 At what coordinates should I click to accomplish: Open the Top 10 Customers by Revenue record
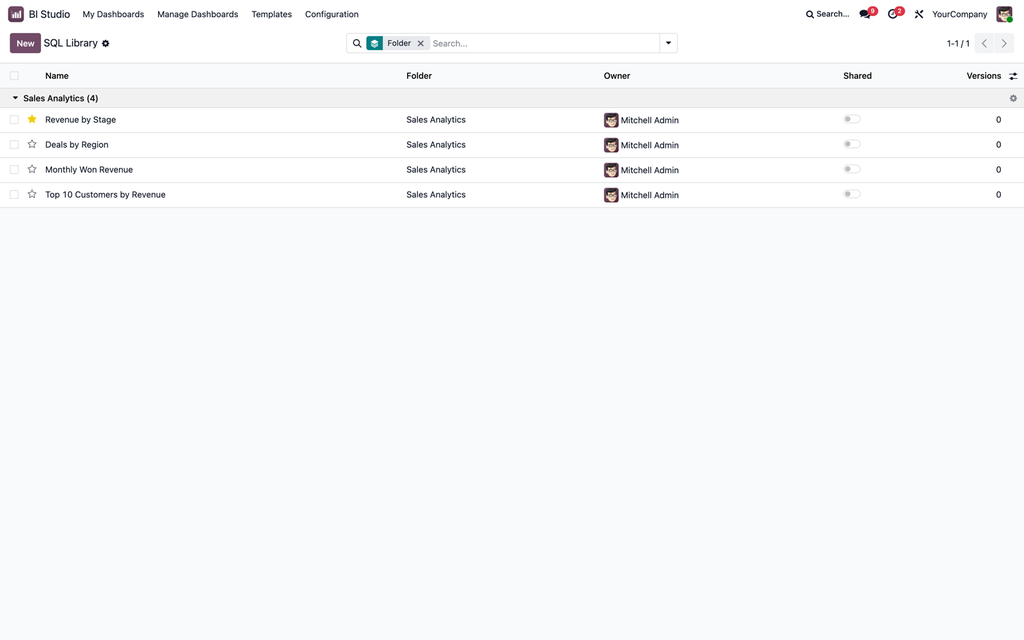coord(105,195)
